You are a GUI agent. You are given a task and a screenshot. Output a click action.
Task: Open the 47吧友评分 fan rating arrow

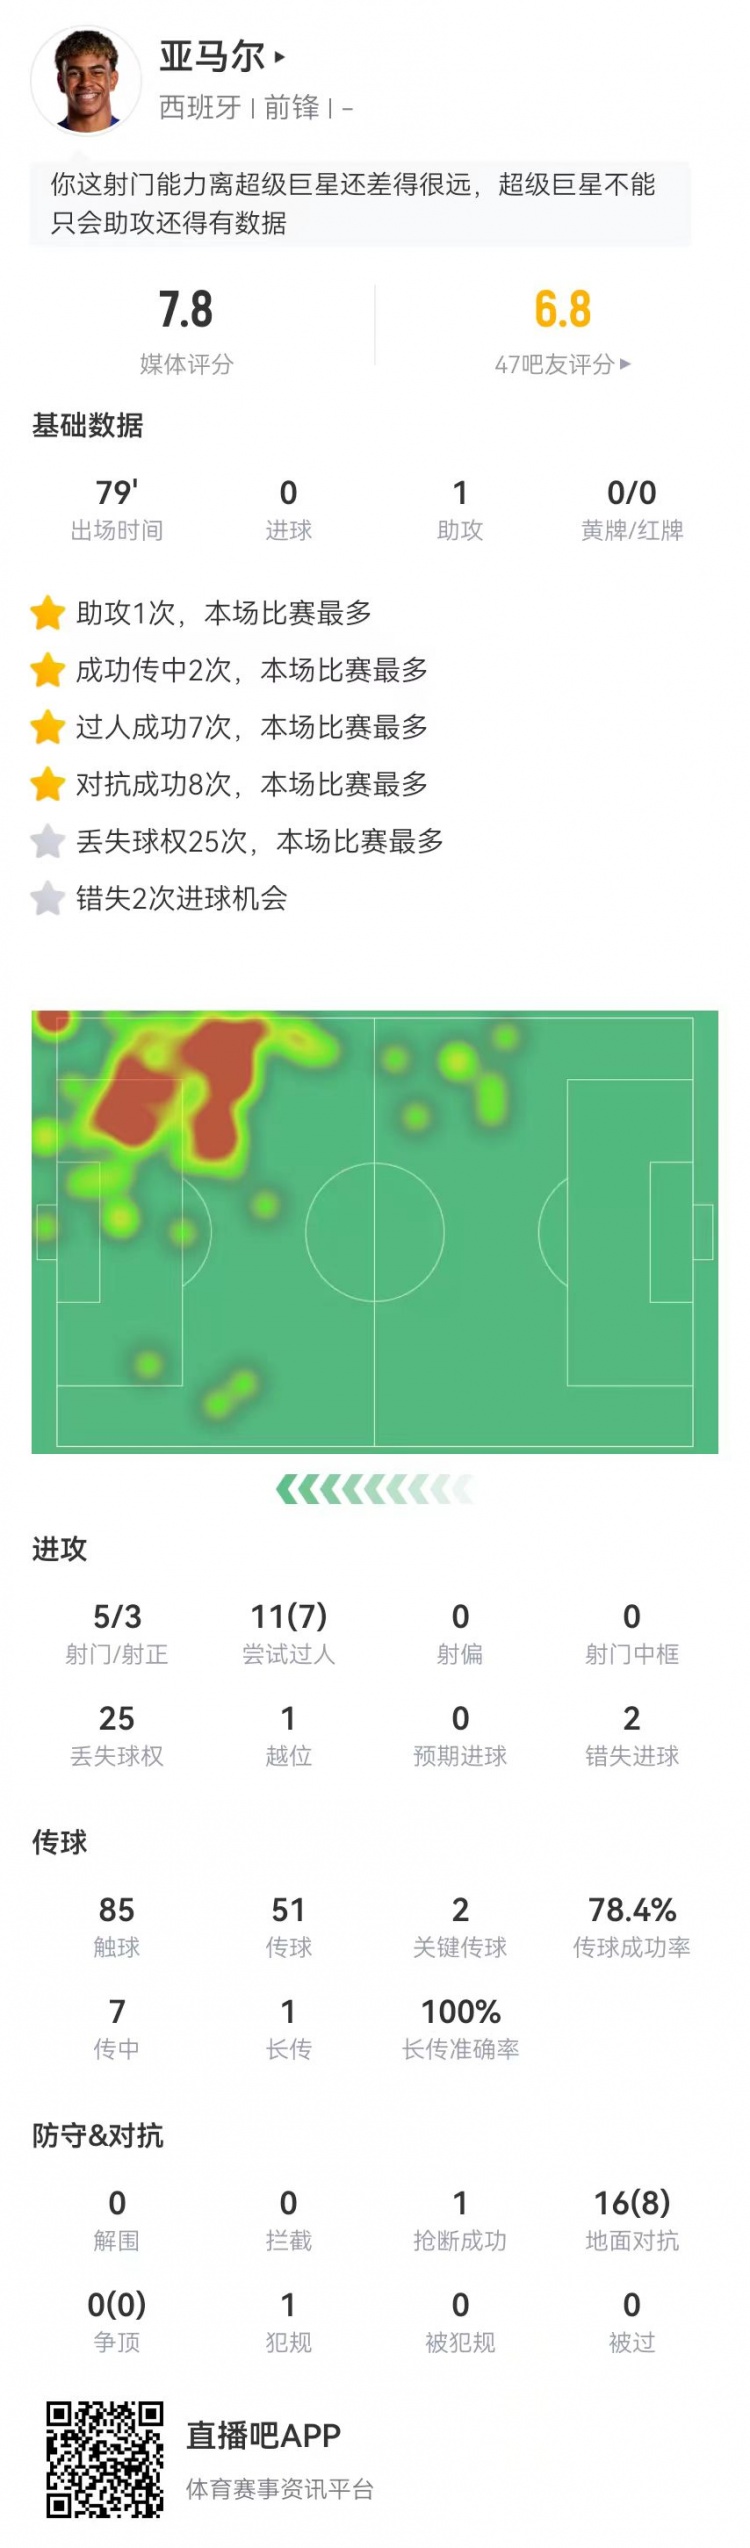(625, 364)
